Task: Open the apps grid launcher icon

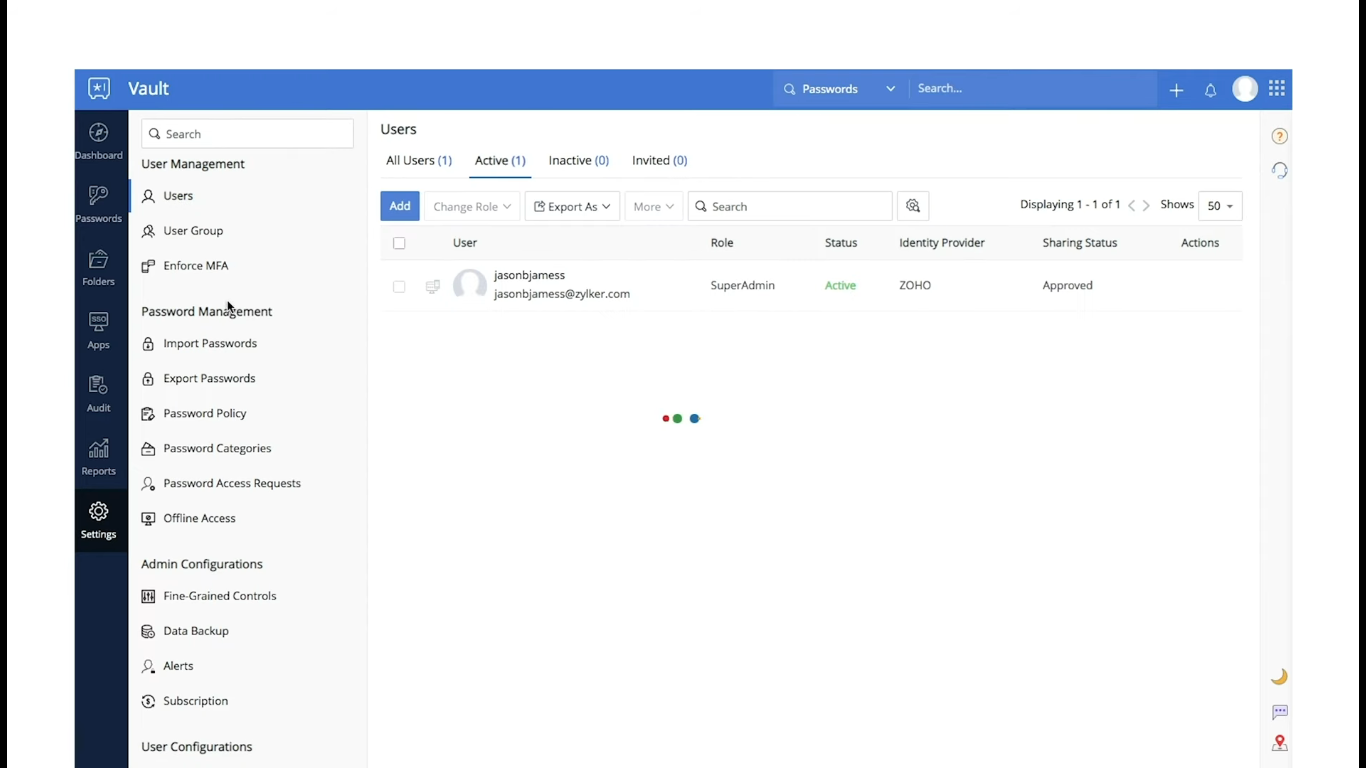Action: click(x=1277, y=89)
